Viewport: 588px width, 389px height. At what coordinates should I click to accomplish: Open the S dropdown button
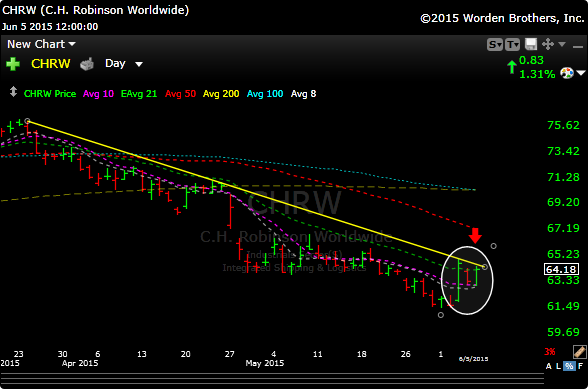coord(495,45)
